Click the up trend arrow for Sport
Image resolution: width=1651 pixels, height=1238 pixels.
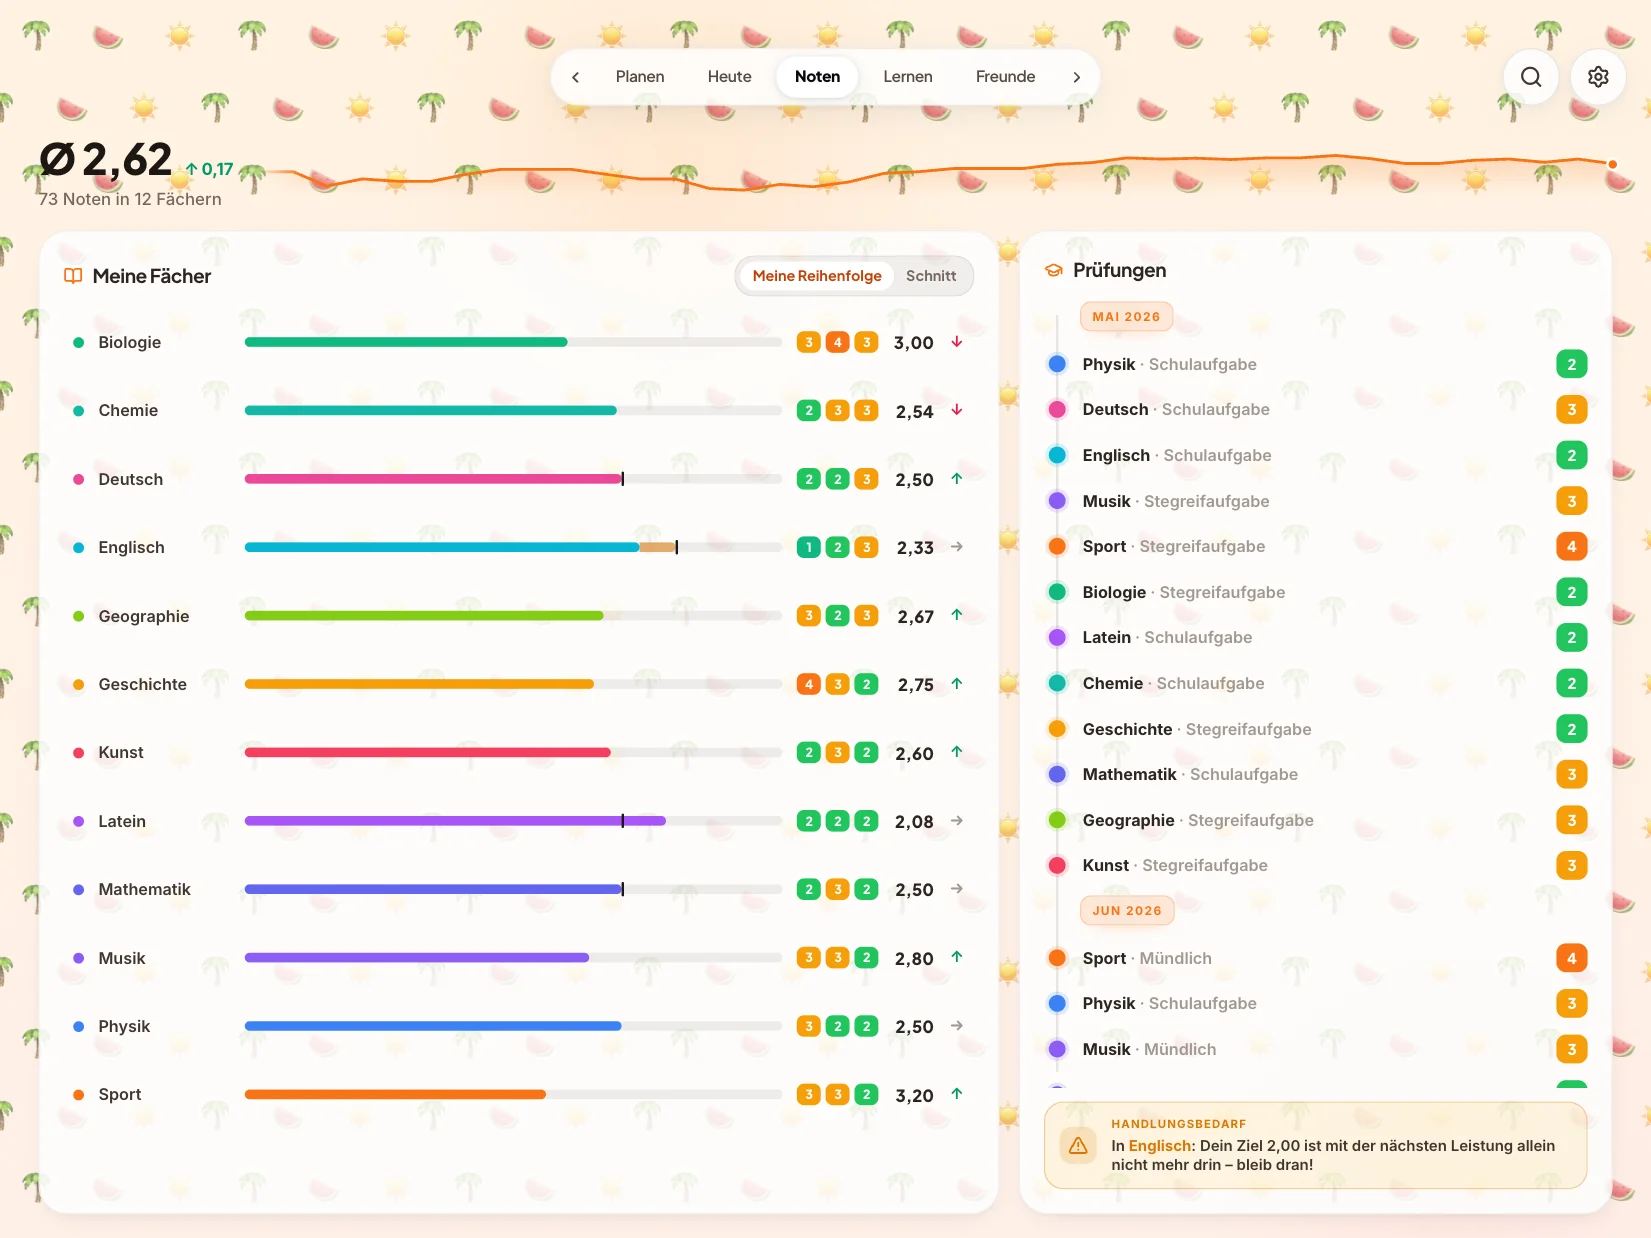(957, 1094)
